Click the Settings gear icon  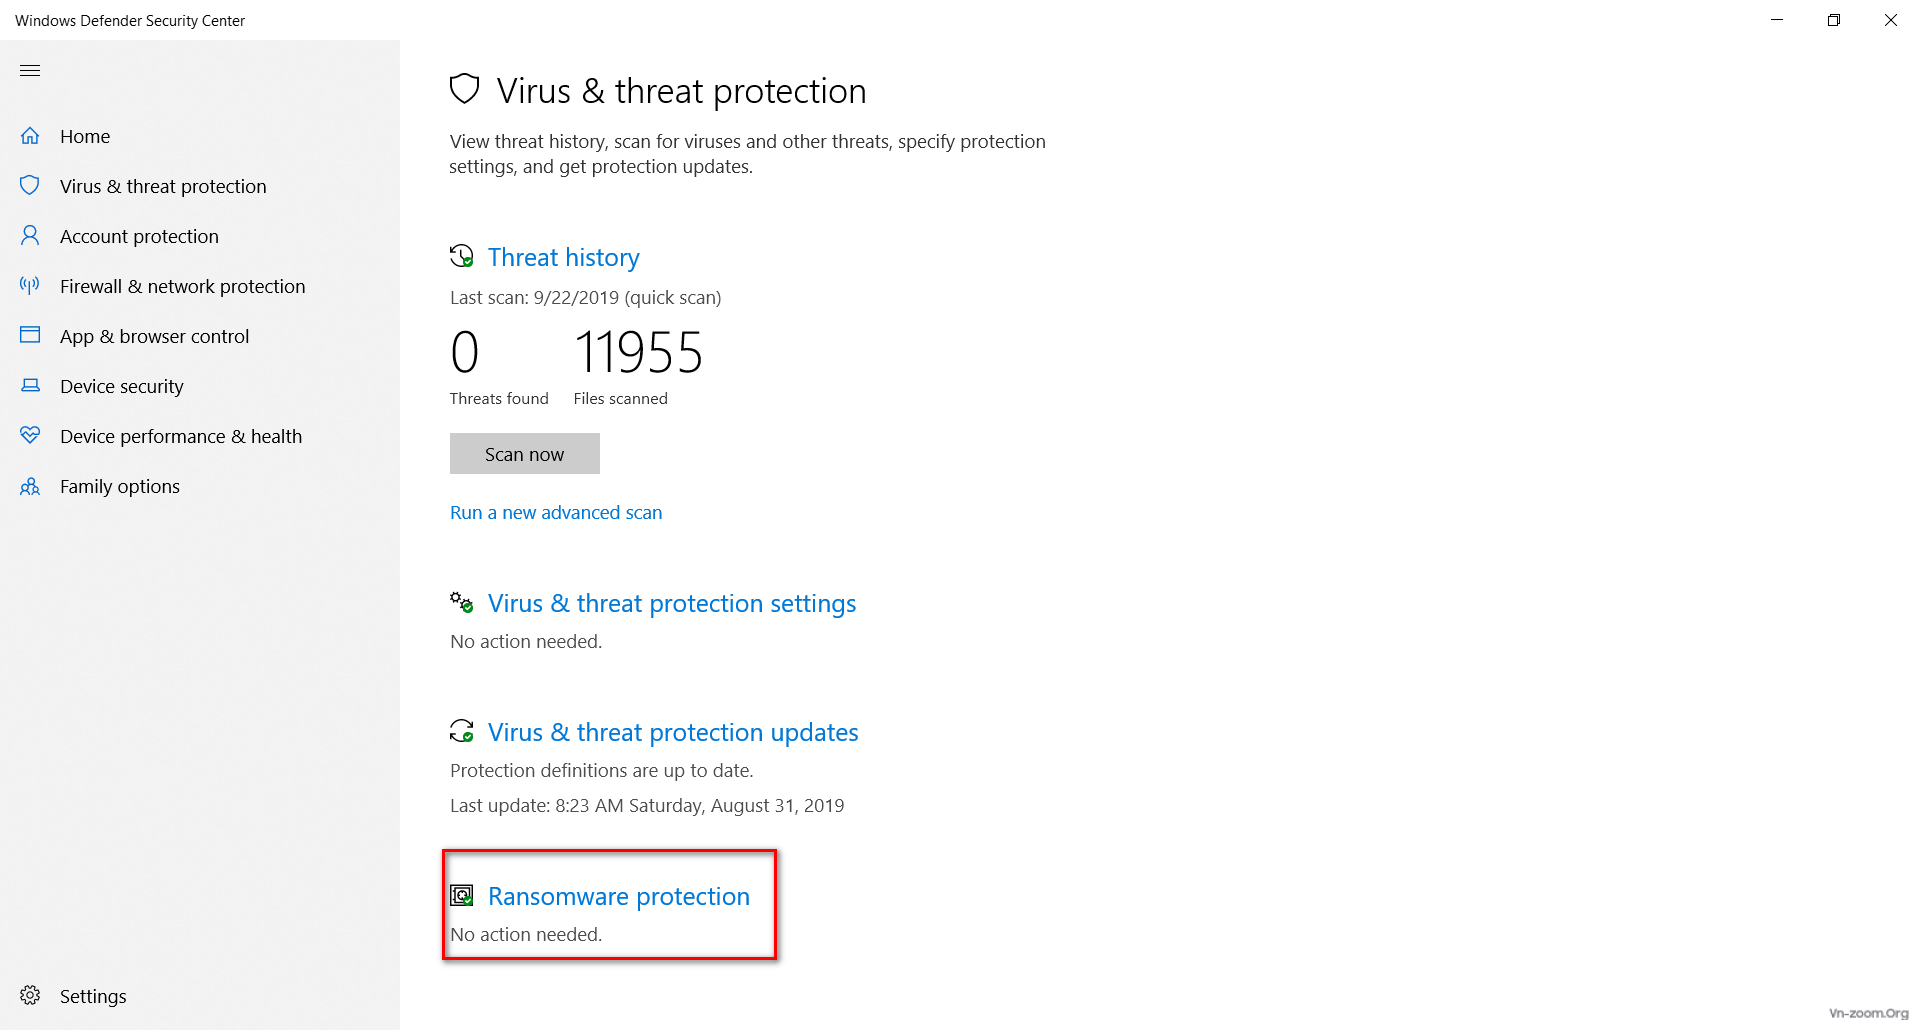(30, 996)
